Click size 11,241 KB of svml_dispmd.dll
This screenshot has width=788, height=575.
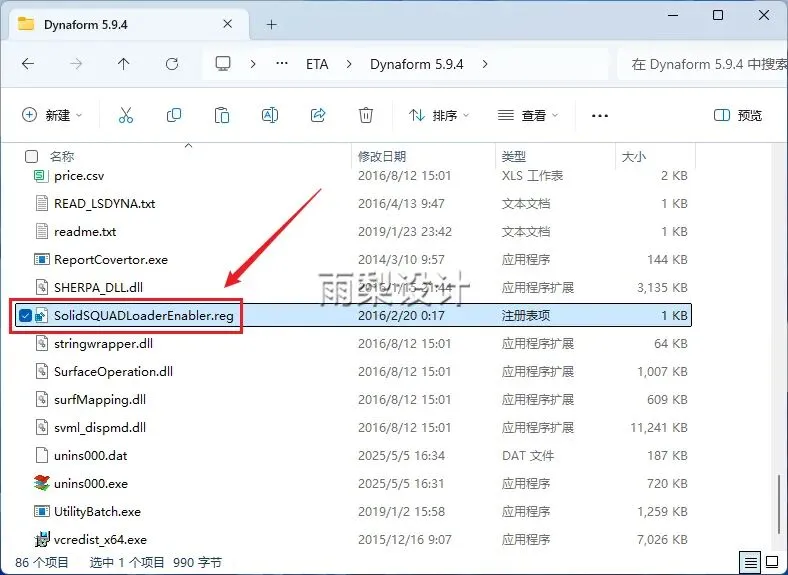point(659,427)
